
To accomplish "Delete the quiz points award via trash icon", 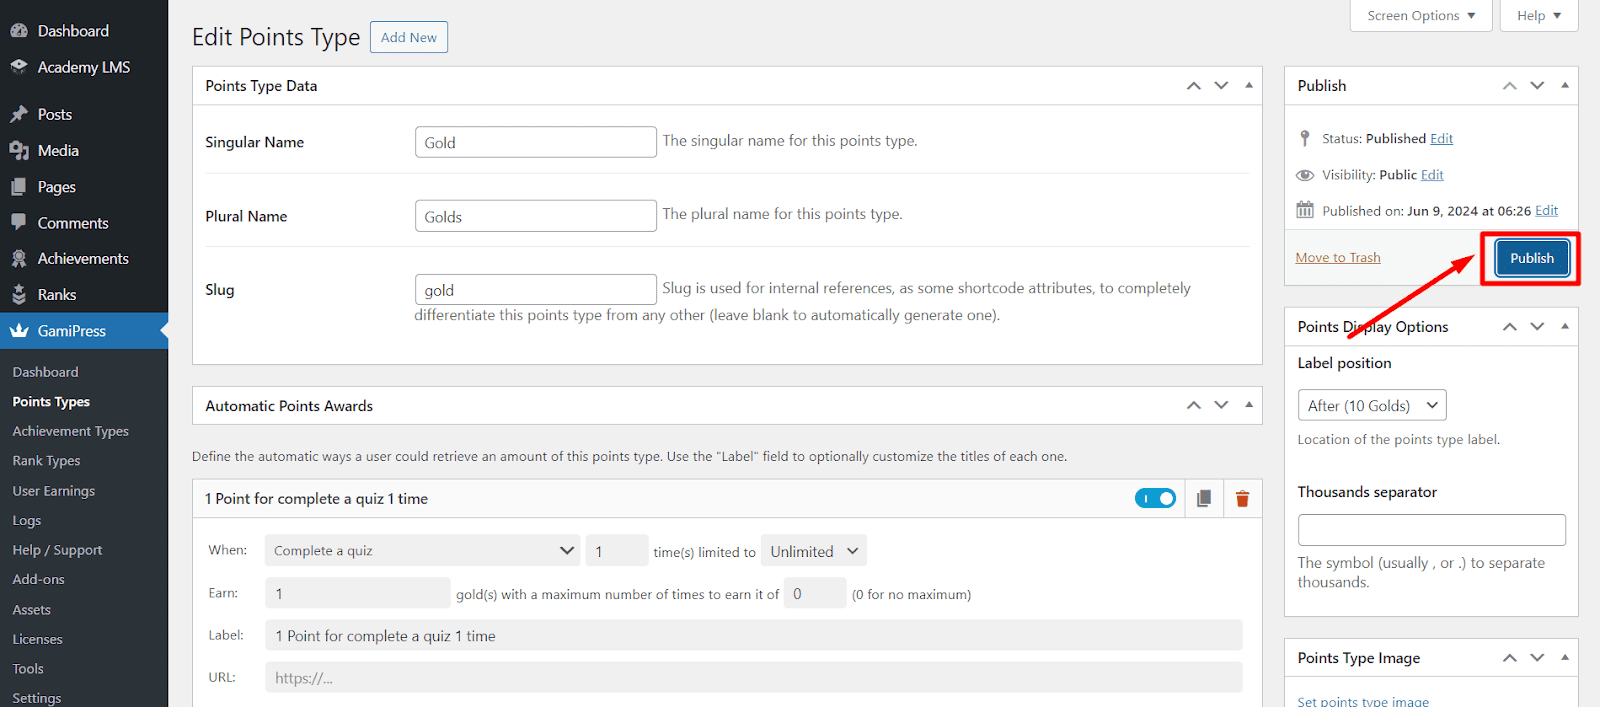I will point(1242,499).
